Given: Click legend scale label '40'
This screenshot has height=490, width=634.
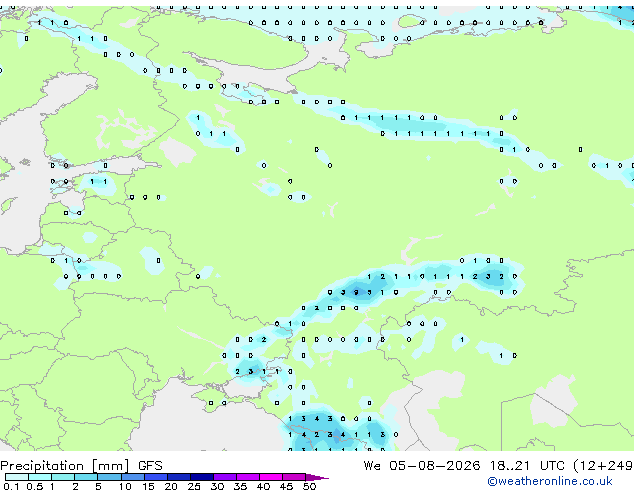Looking at the screenshot, I should (263, 486).
